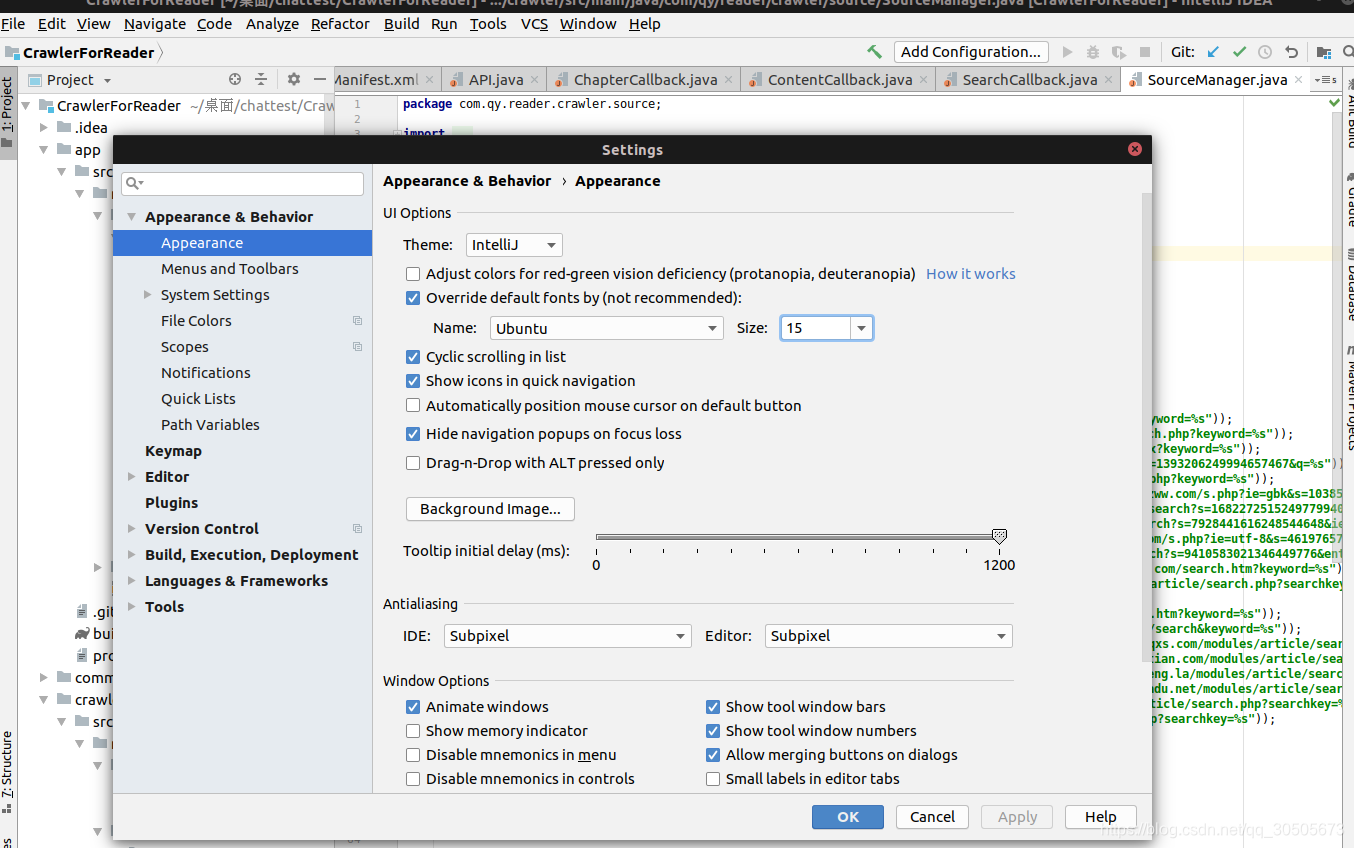Open the IDE antialiasing Subpixel dropdown

[x=567, y=636]
